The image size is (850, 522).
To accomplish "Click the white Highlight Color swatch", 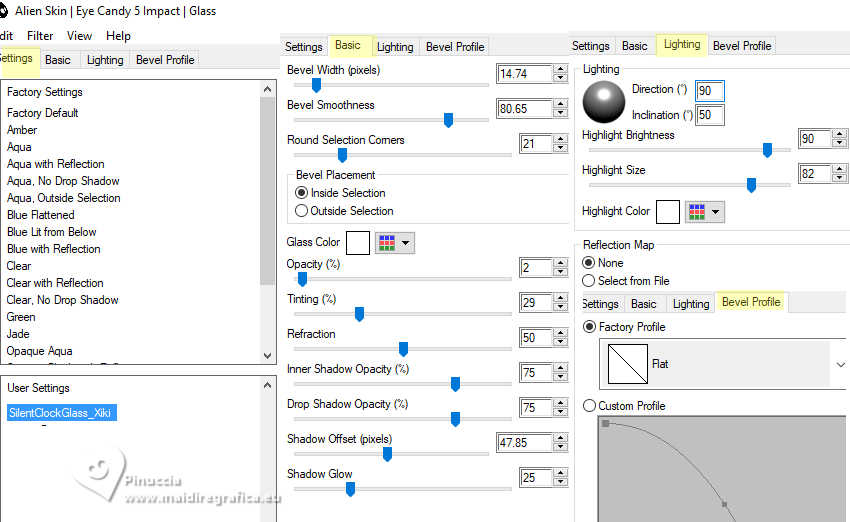I will 668,212.
